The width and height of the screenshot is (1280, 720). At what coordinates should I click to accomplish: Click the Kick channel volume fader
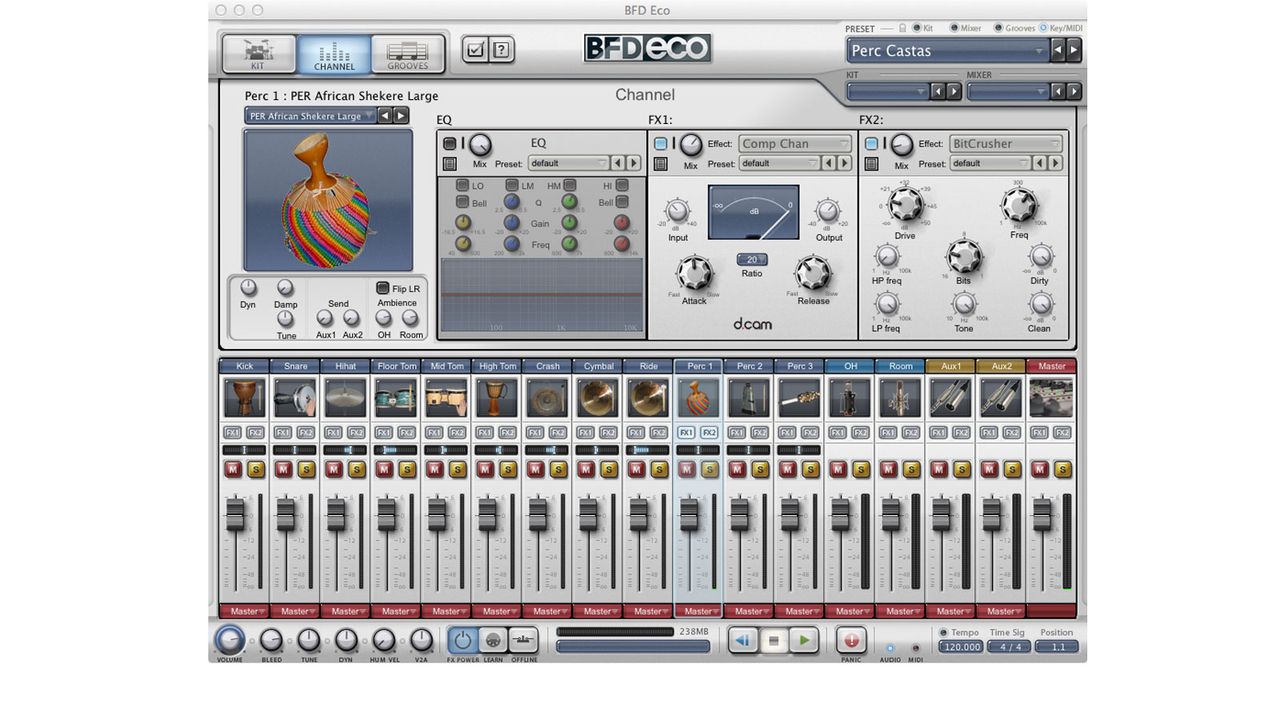235,515
